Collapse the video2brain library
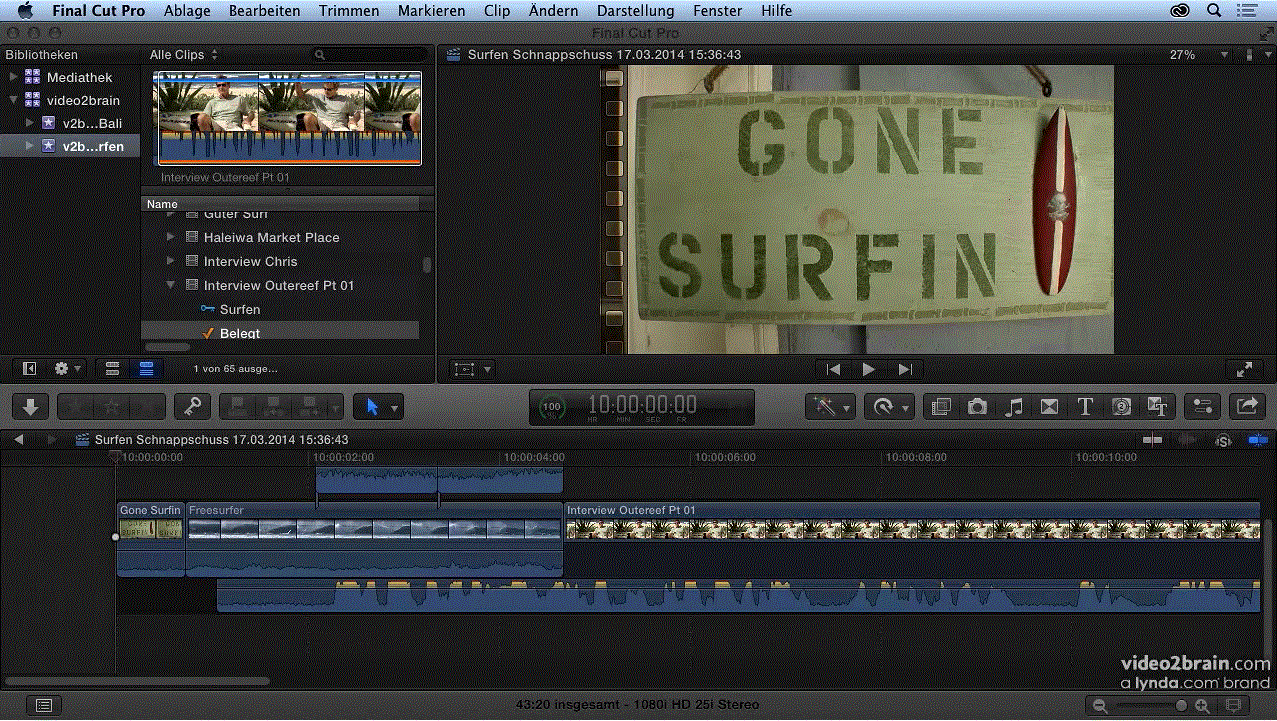1277x721 pixels. pyautogui.click(x=13, y=100)
